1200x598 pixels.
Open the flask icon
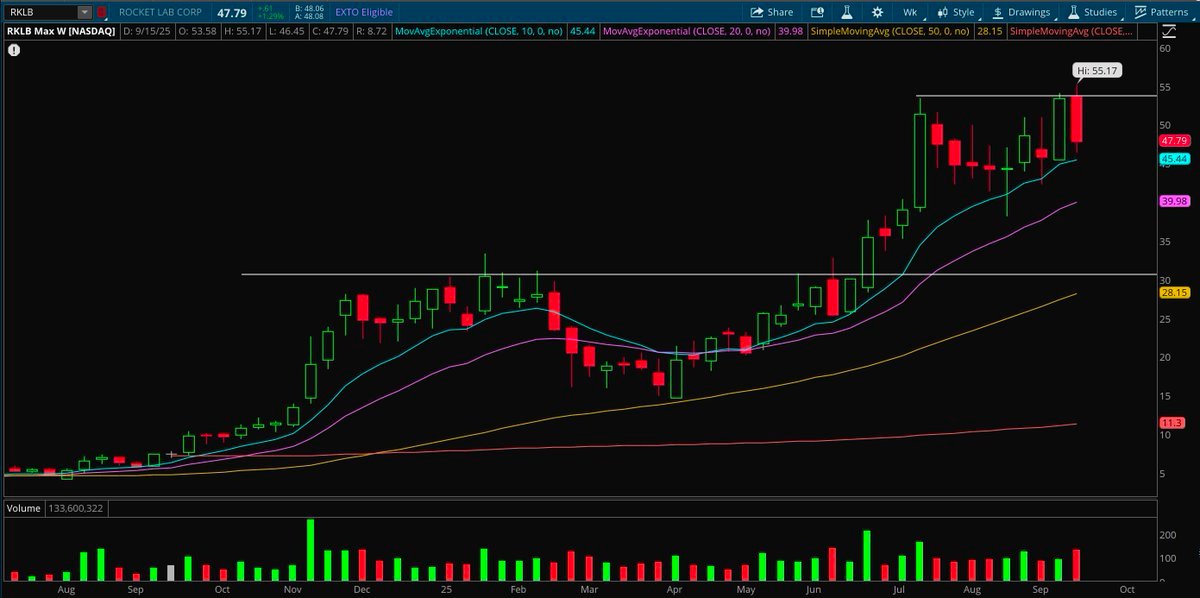(846, 12)
